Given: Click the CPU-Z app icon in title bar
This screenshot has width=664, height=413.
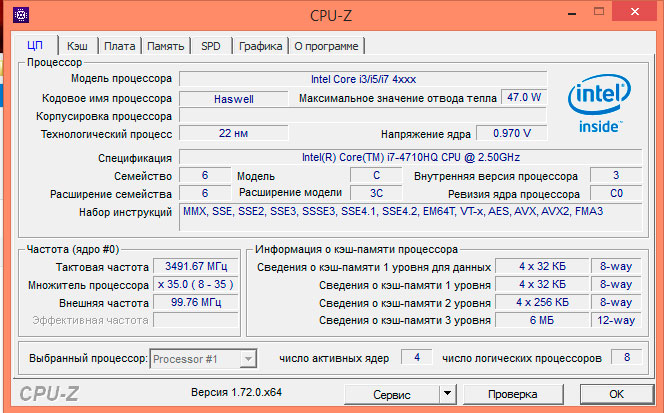Looking at the screenshot, I should point(21,15).
